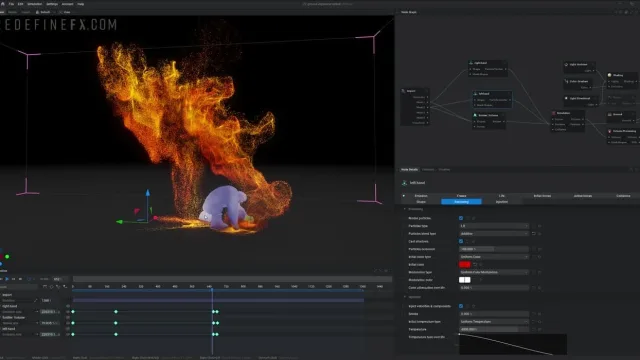Image resolution: width=640 pixels, height=360 pixels.
Task: Click the Light Environment node icon
Action: (566, 64)
